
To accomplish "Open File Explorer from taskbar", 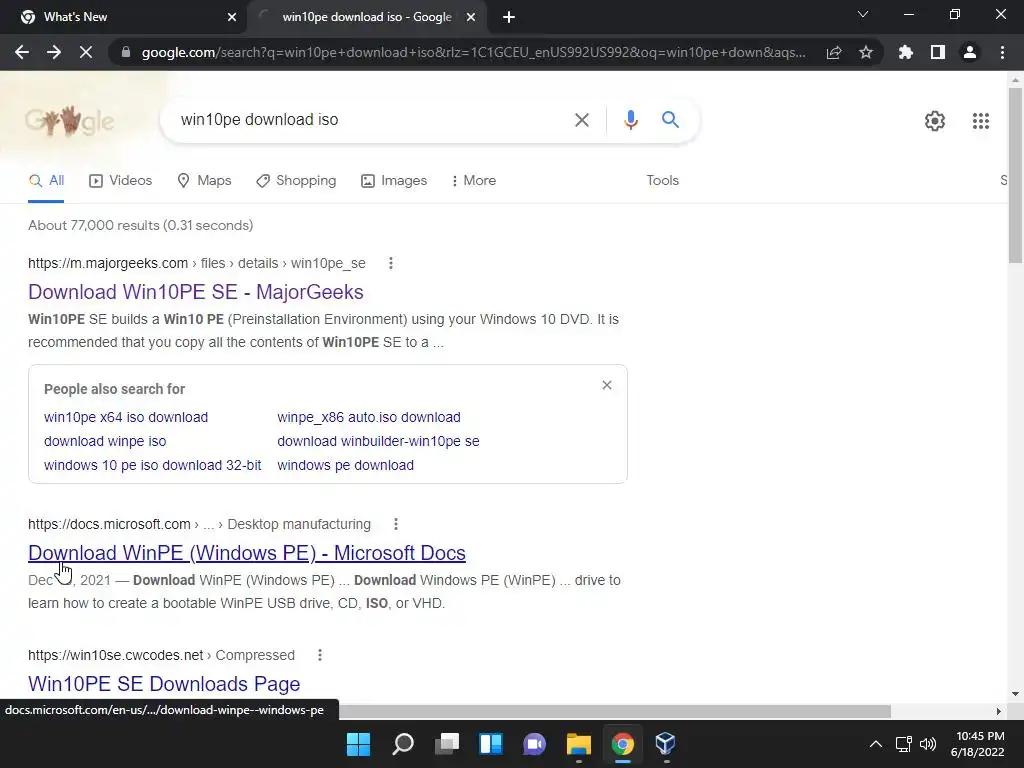I will pos(579,744).
